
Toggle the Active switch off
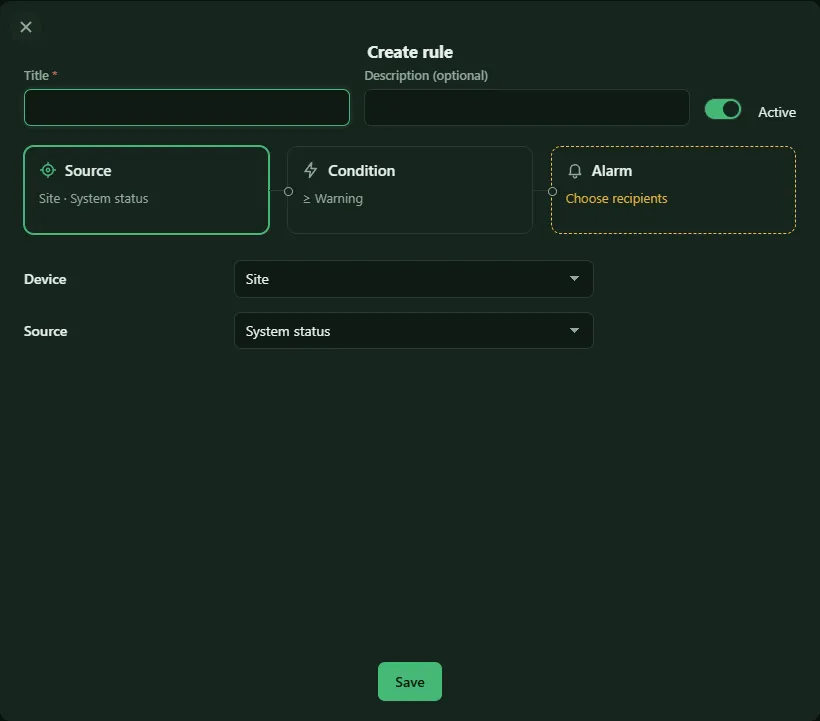723,109
